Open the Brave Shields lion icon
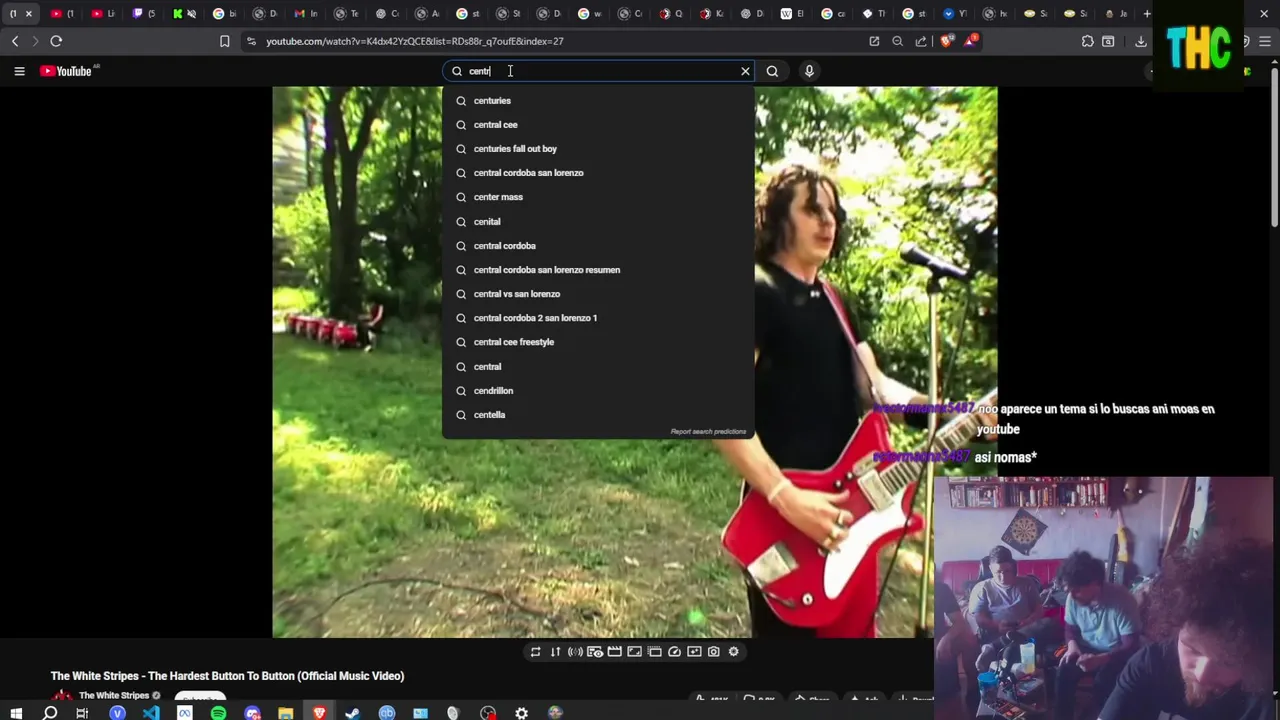1280x720 pixels. tap(947, 41)
